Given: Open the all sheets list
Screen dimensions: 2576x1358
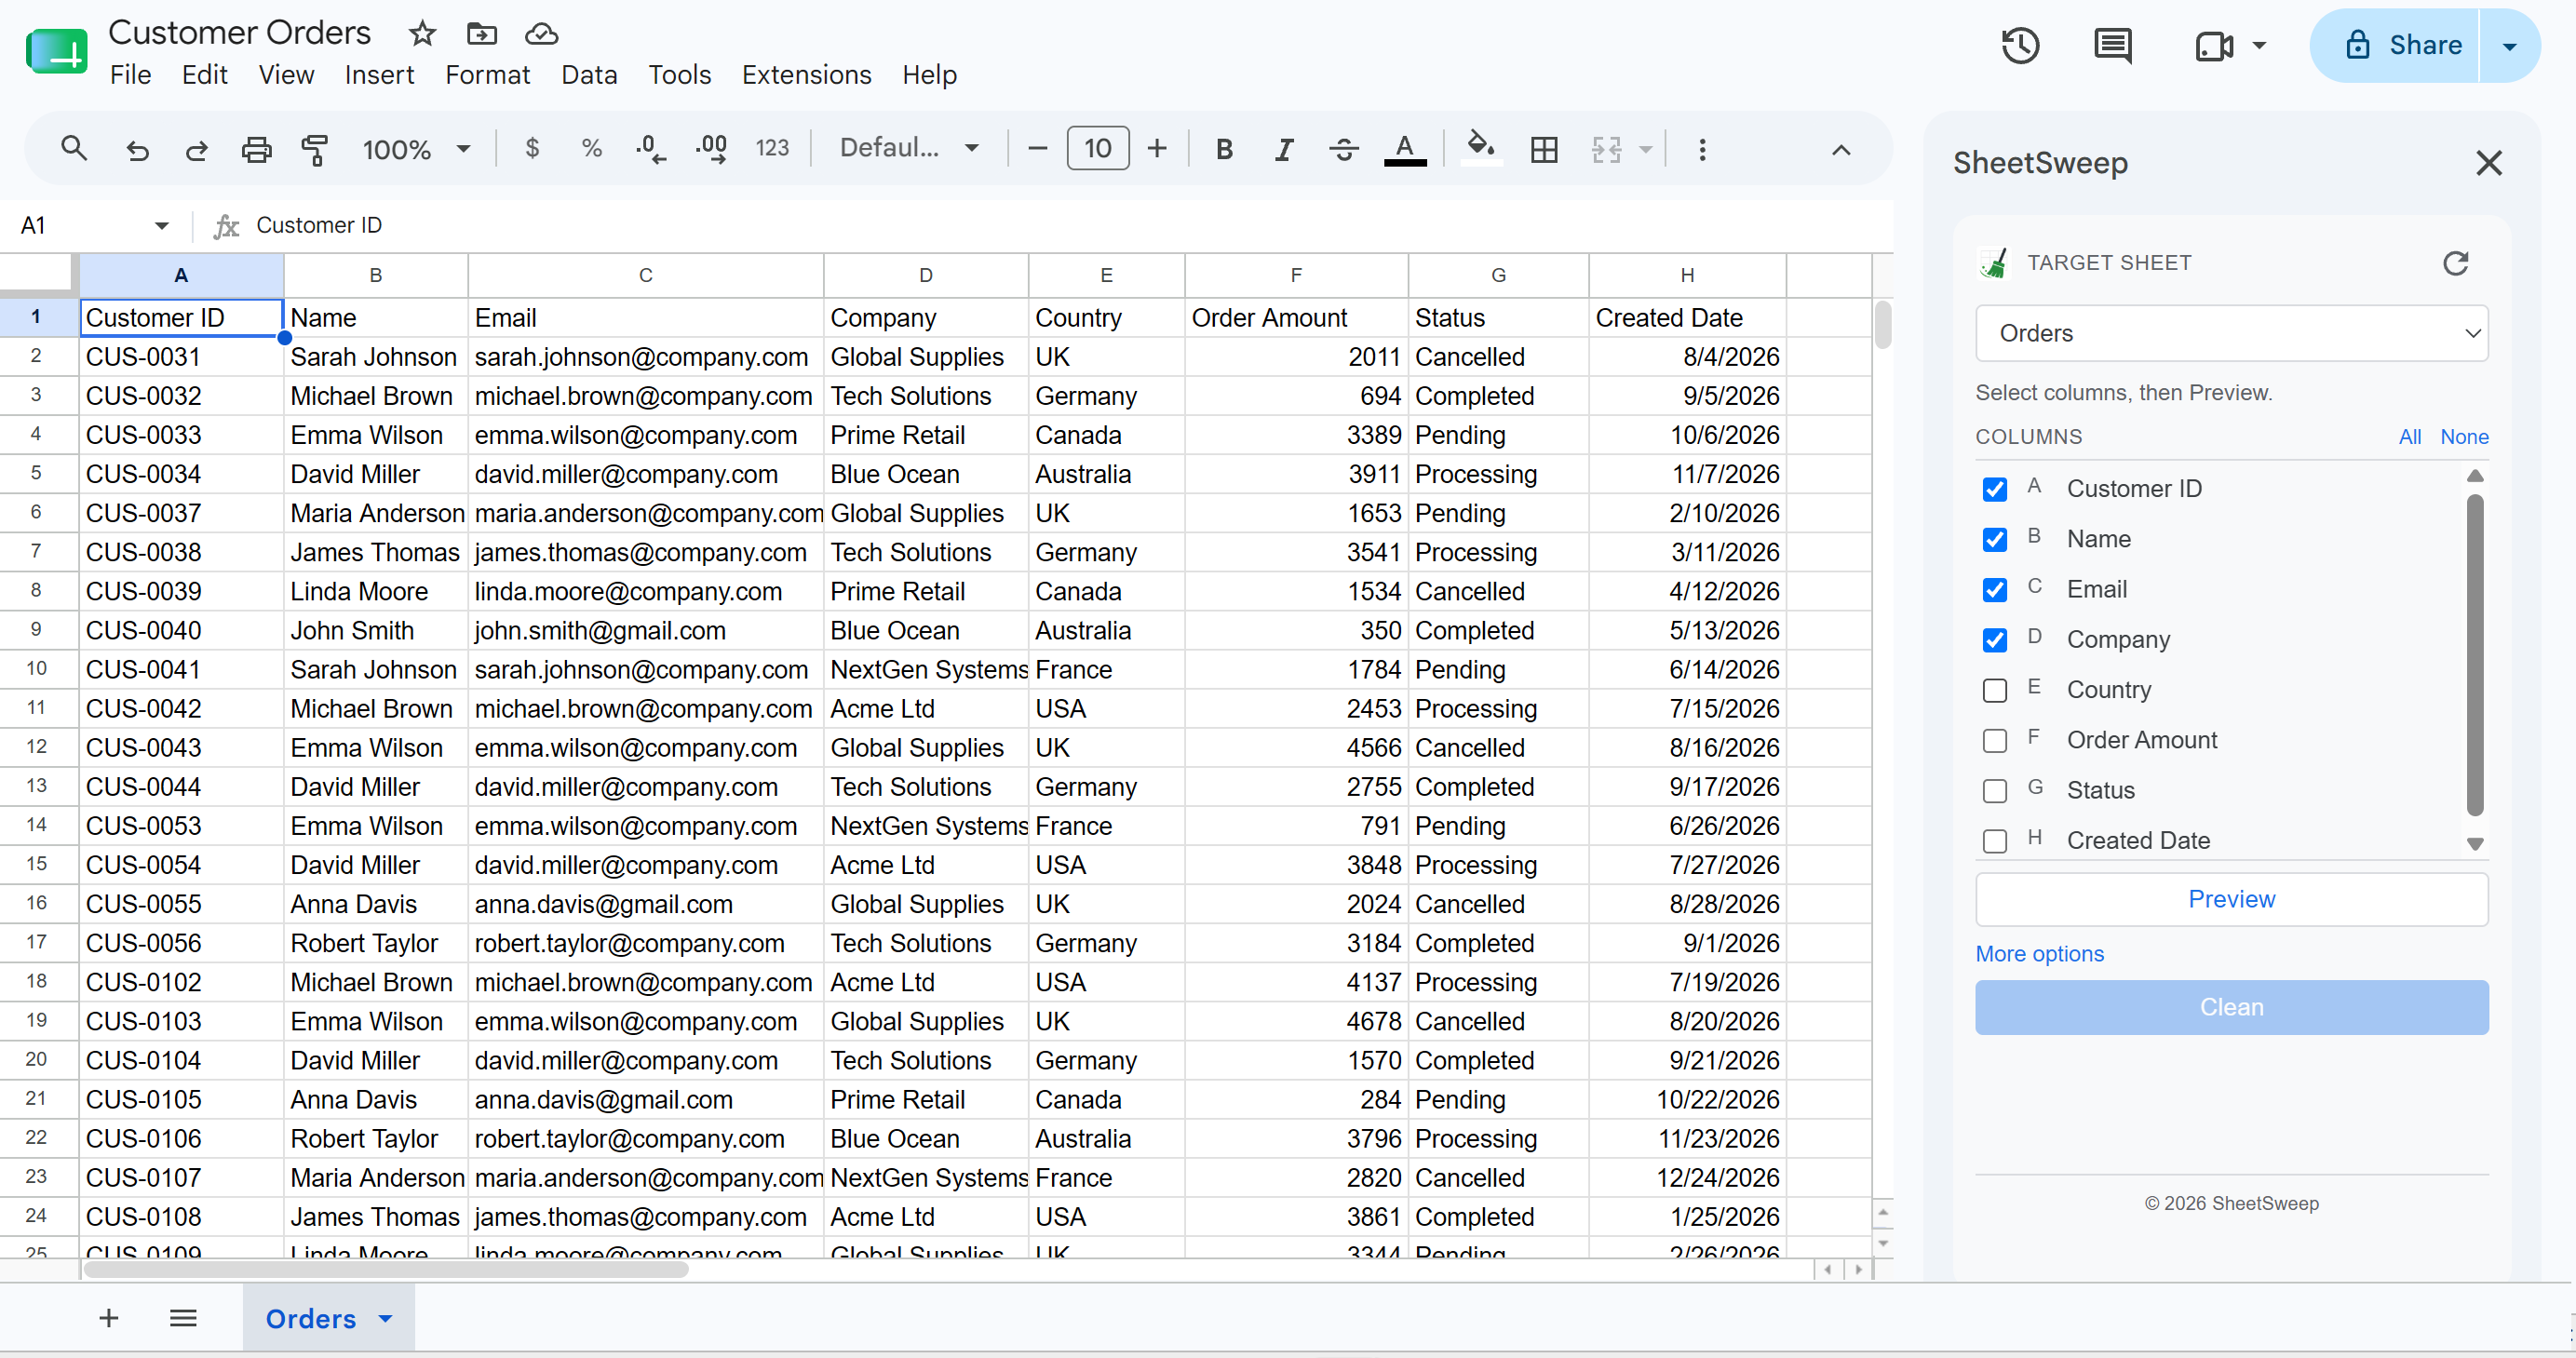Looking at the screenshot, I should click(x=183, y=1318).
